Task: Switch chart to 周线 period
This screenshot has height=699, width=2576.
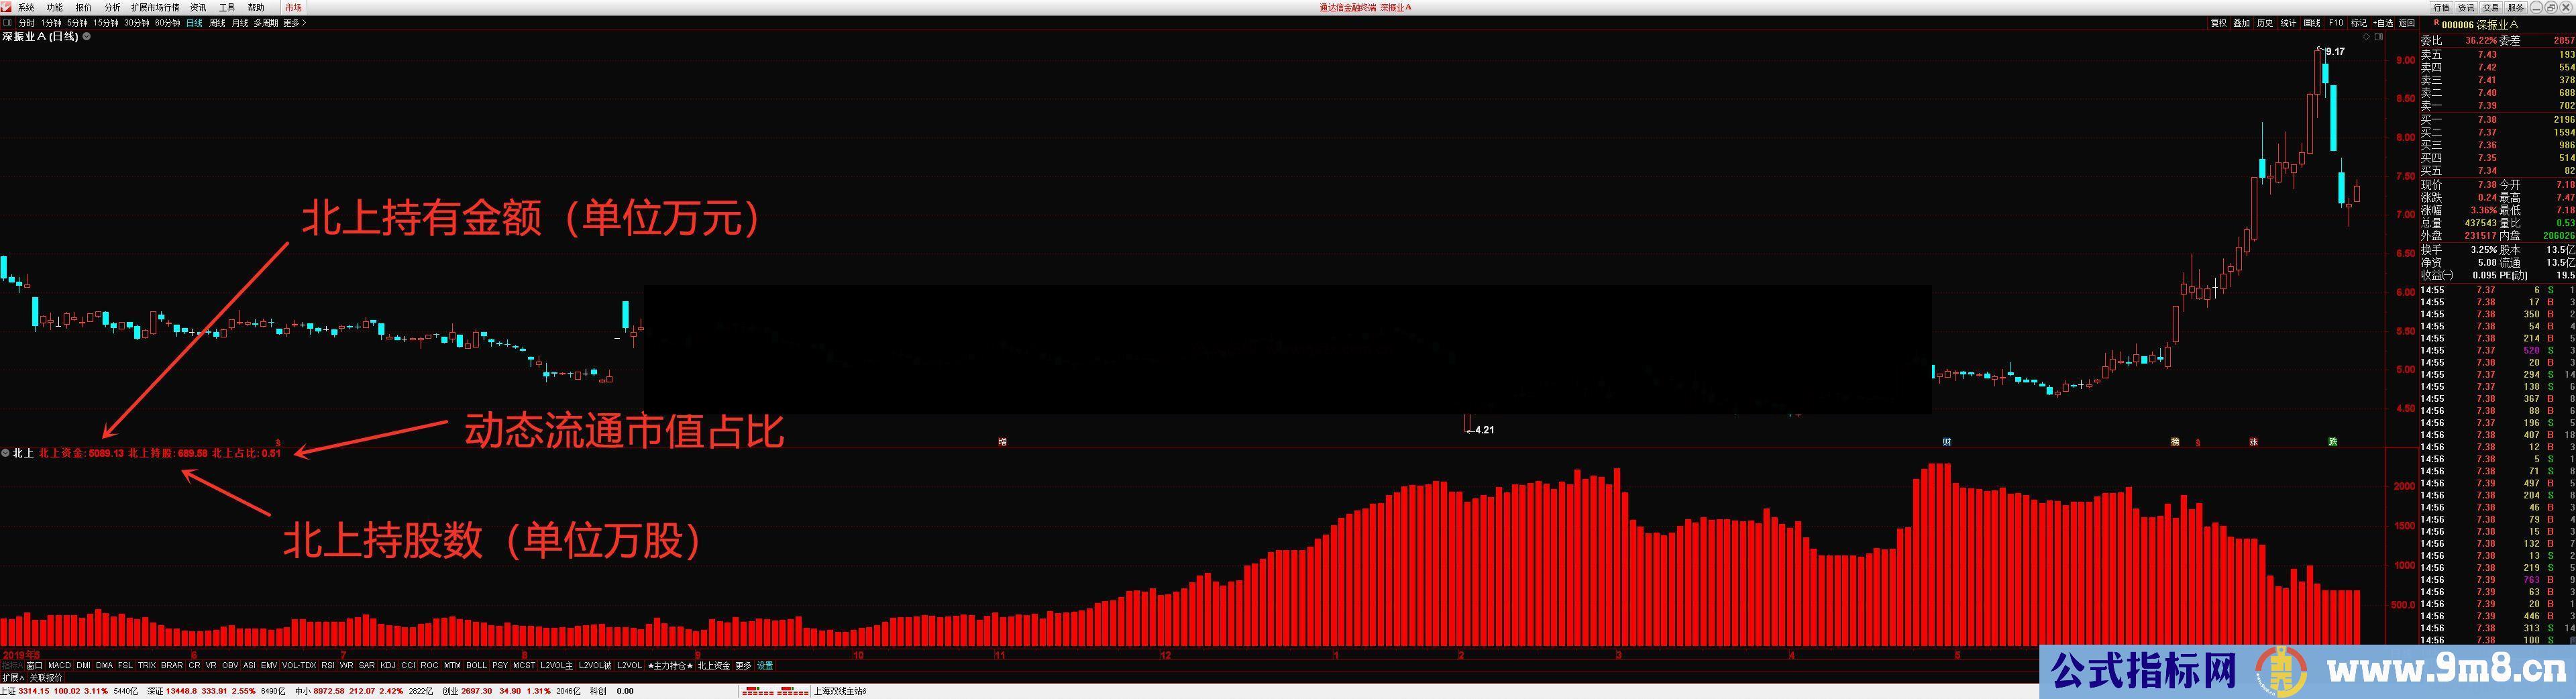Action: [x=217, y=23]
